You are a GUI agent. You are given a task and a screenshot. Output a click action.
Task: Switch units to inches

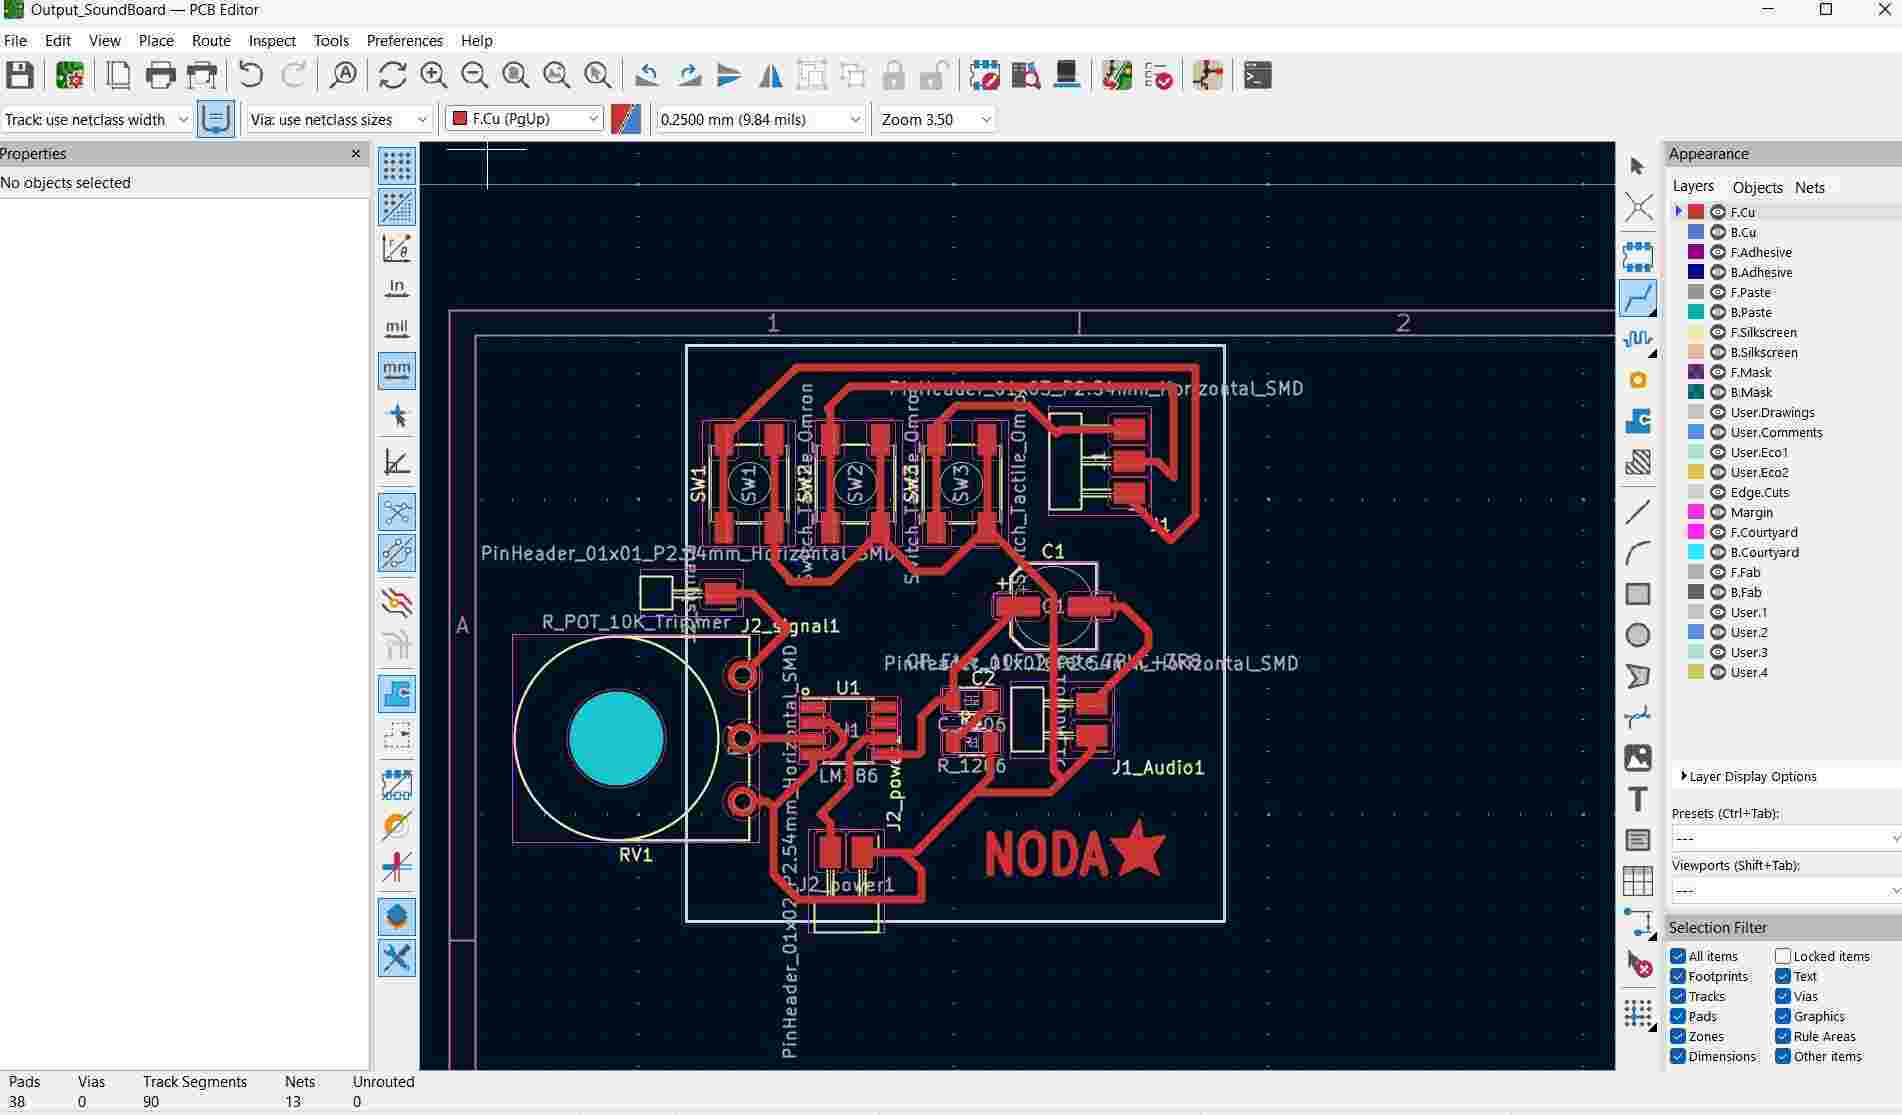397,289
